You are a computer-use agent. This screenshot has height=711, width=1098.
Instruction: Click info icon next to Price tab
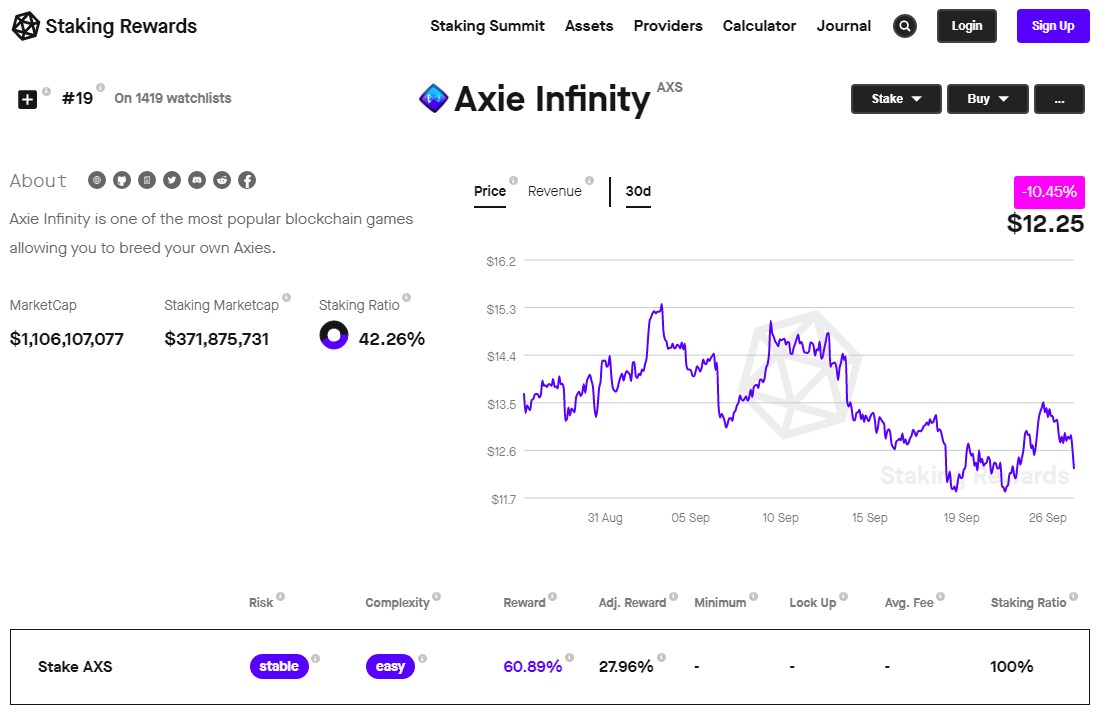(513, 180)
